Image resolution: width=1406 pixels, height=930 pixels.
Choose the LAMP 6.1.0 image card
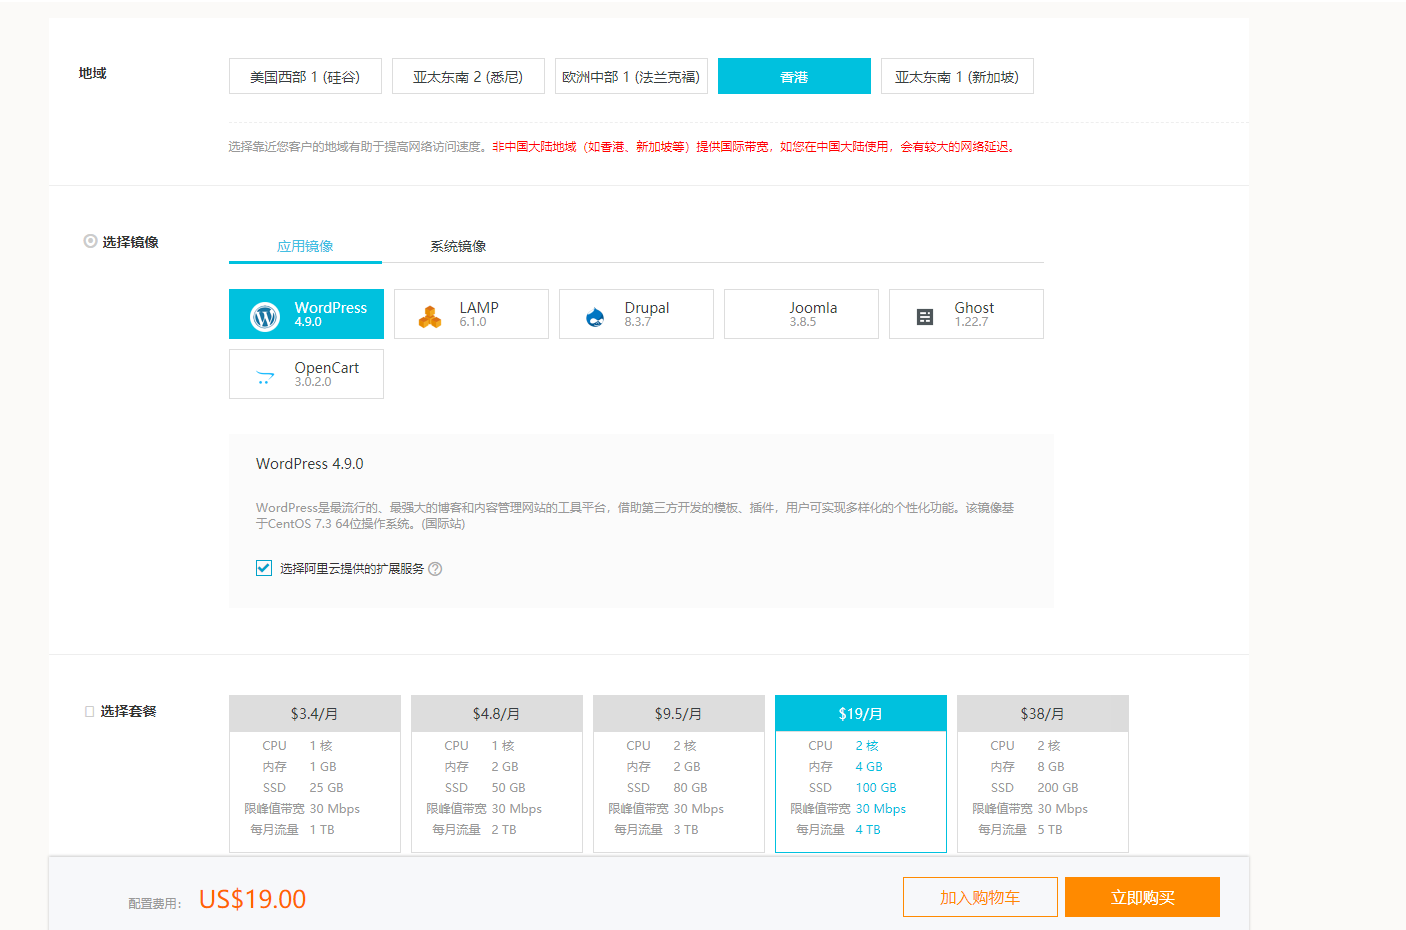tap(471, 314)
